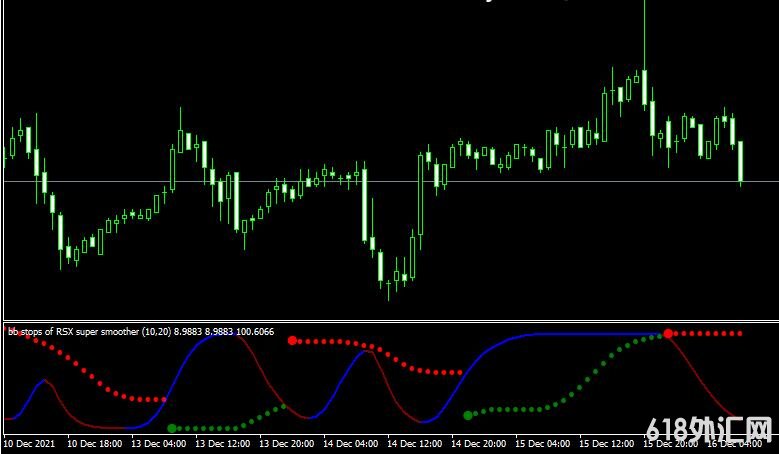Select the gray horizontal price line on chart

[x=390, y=181]
